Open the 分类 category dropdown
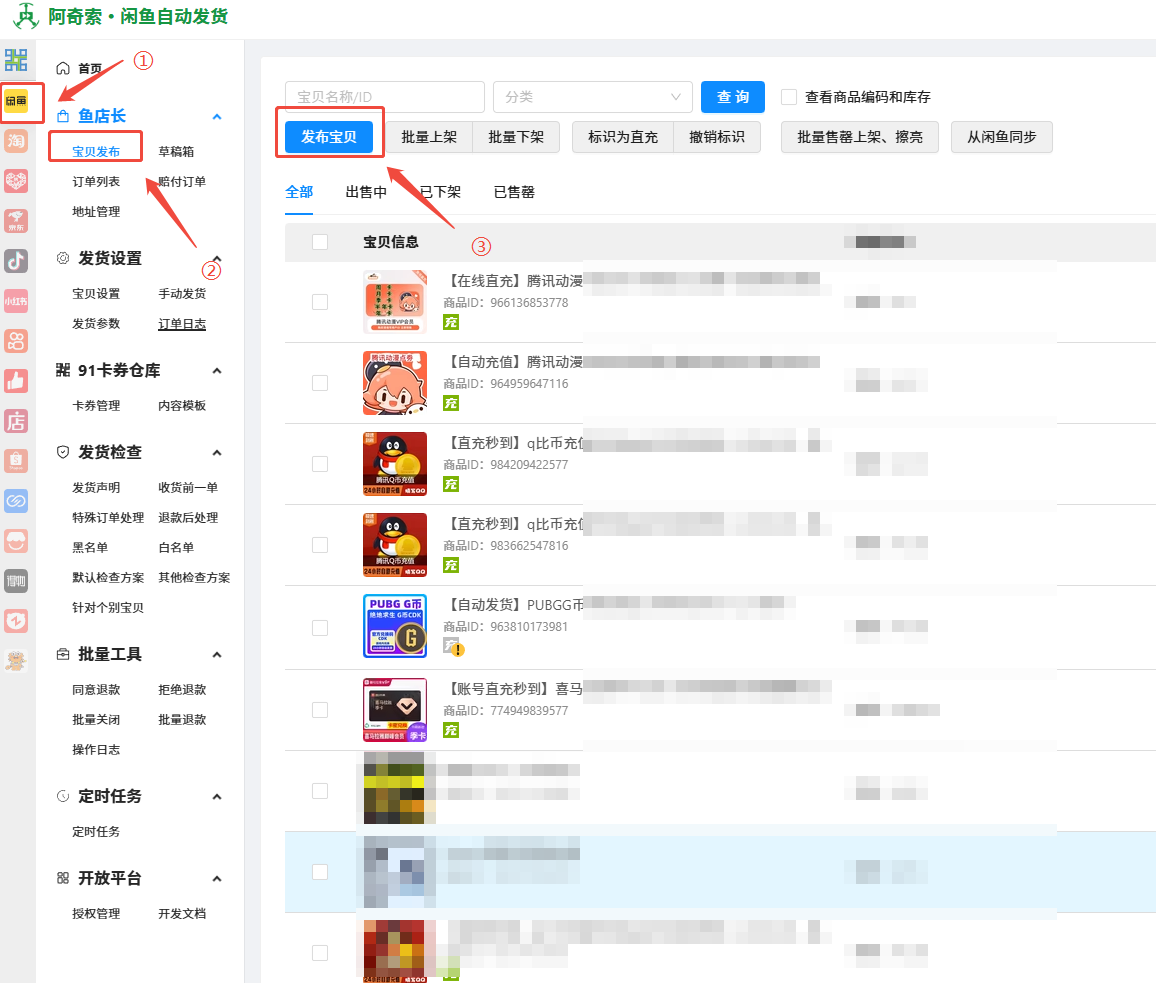Image resolution: width=1156 pixels, height=983 pixels. [592, 97]
